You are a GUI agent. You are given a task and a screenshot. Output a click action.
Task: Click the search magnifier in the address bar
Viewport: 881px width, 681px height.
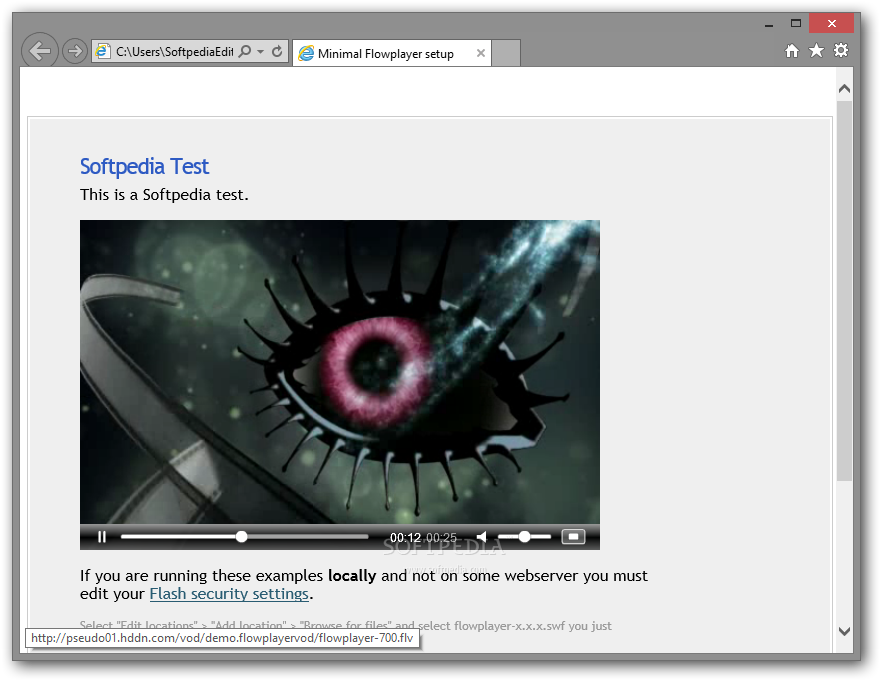pos(245,52)
